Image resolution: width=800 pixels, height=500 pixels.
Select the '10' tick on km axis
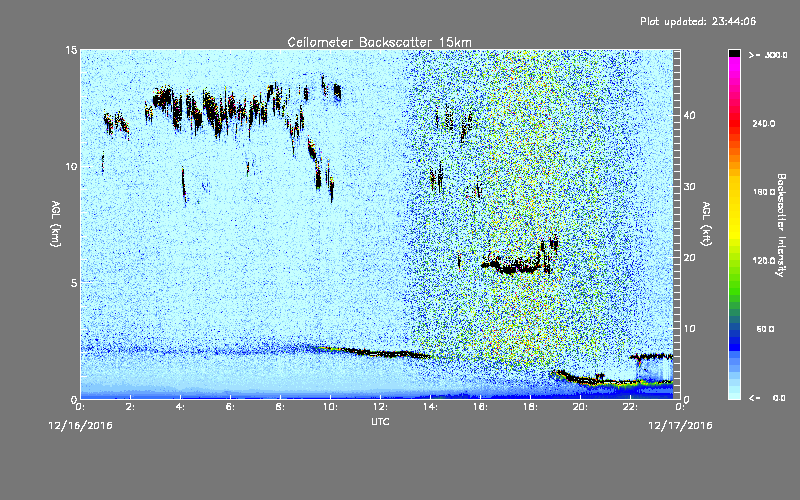[71, 167]
